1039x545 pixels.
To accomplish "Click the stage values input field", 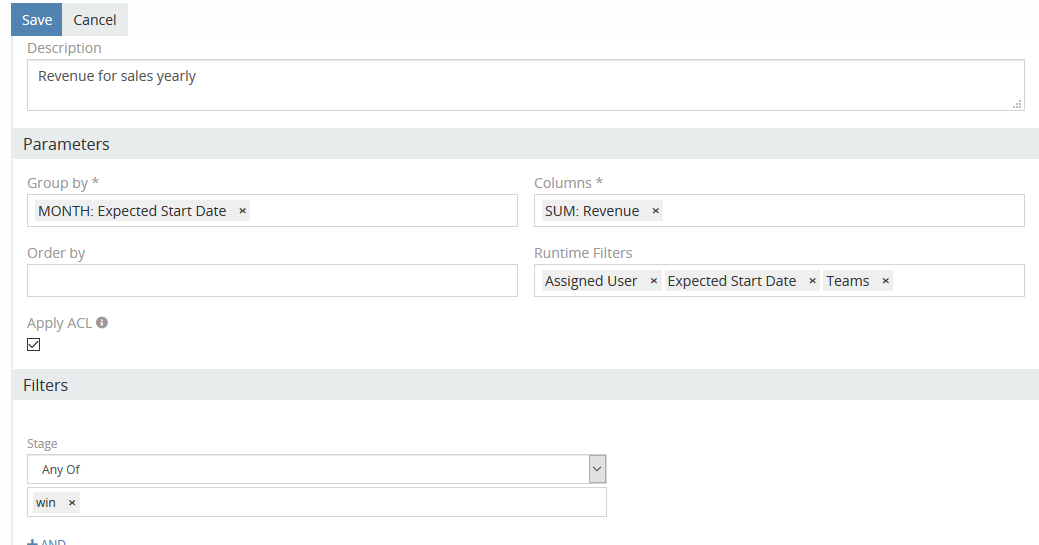I will point(340,503).
